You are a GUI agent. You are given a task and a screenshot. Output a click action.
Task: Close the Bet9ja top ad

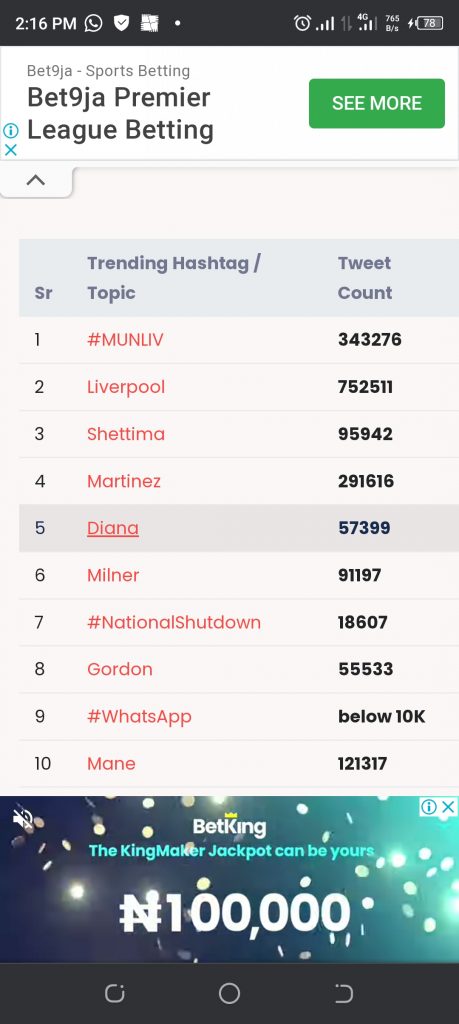tap(10, 150)
